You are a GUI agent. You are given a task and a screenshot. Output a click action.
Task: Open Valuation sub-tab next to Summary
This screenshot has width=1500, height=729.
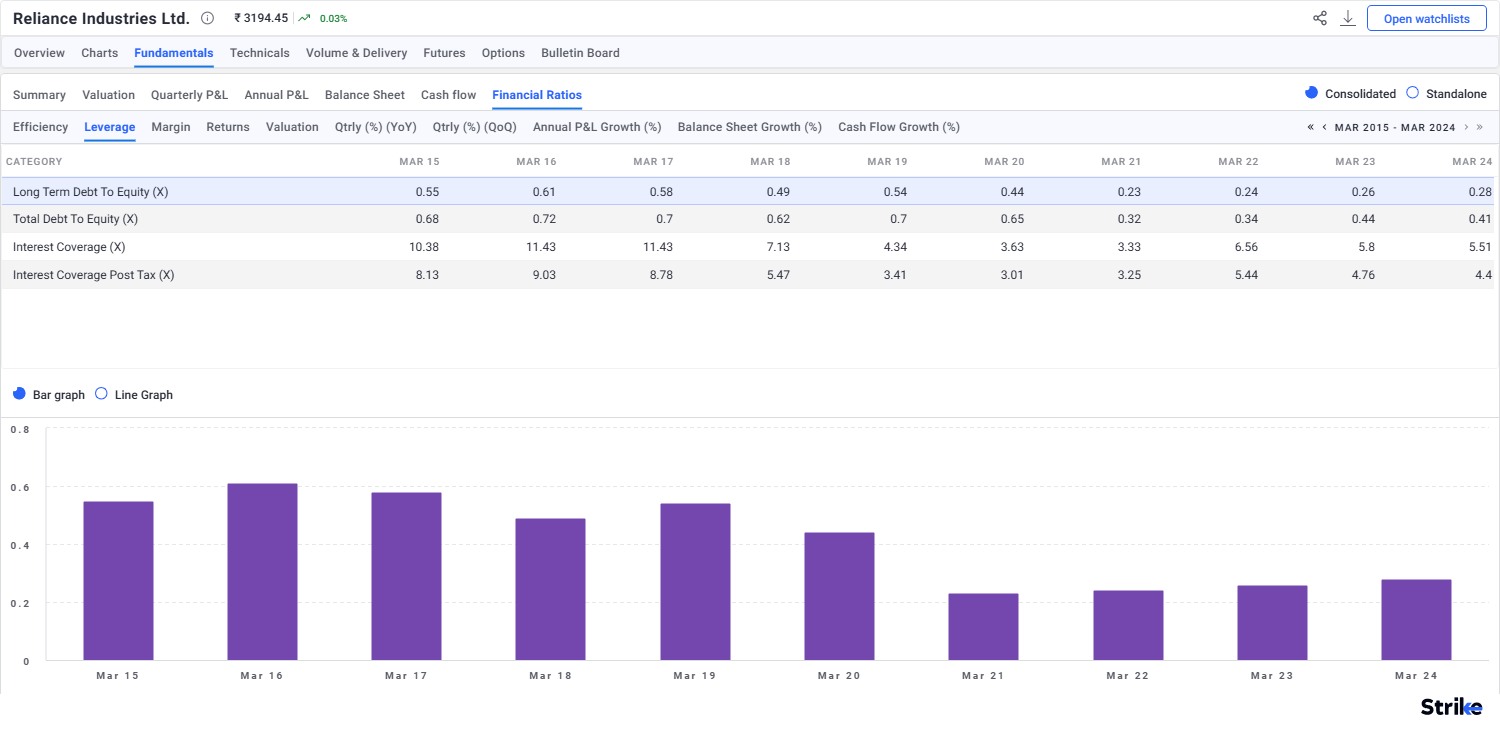[x=108, y=95]
